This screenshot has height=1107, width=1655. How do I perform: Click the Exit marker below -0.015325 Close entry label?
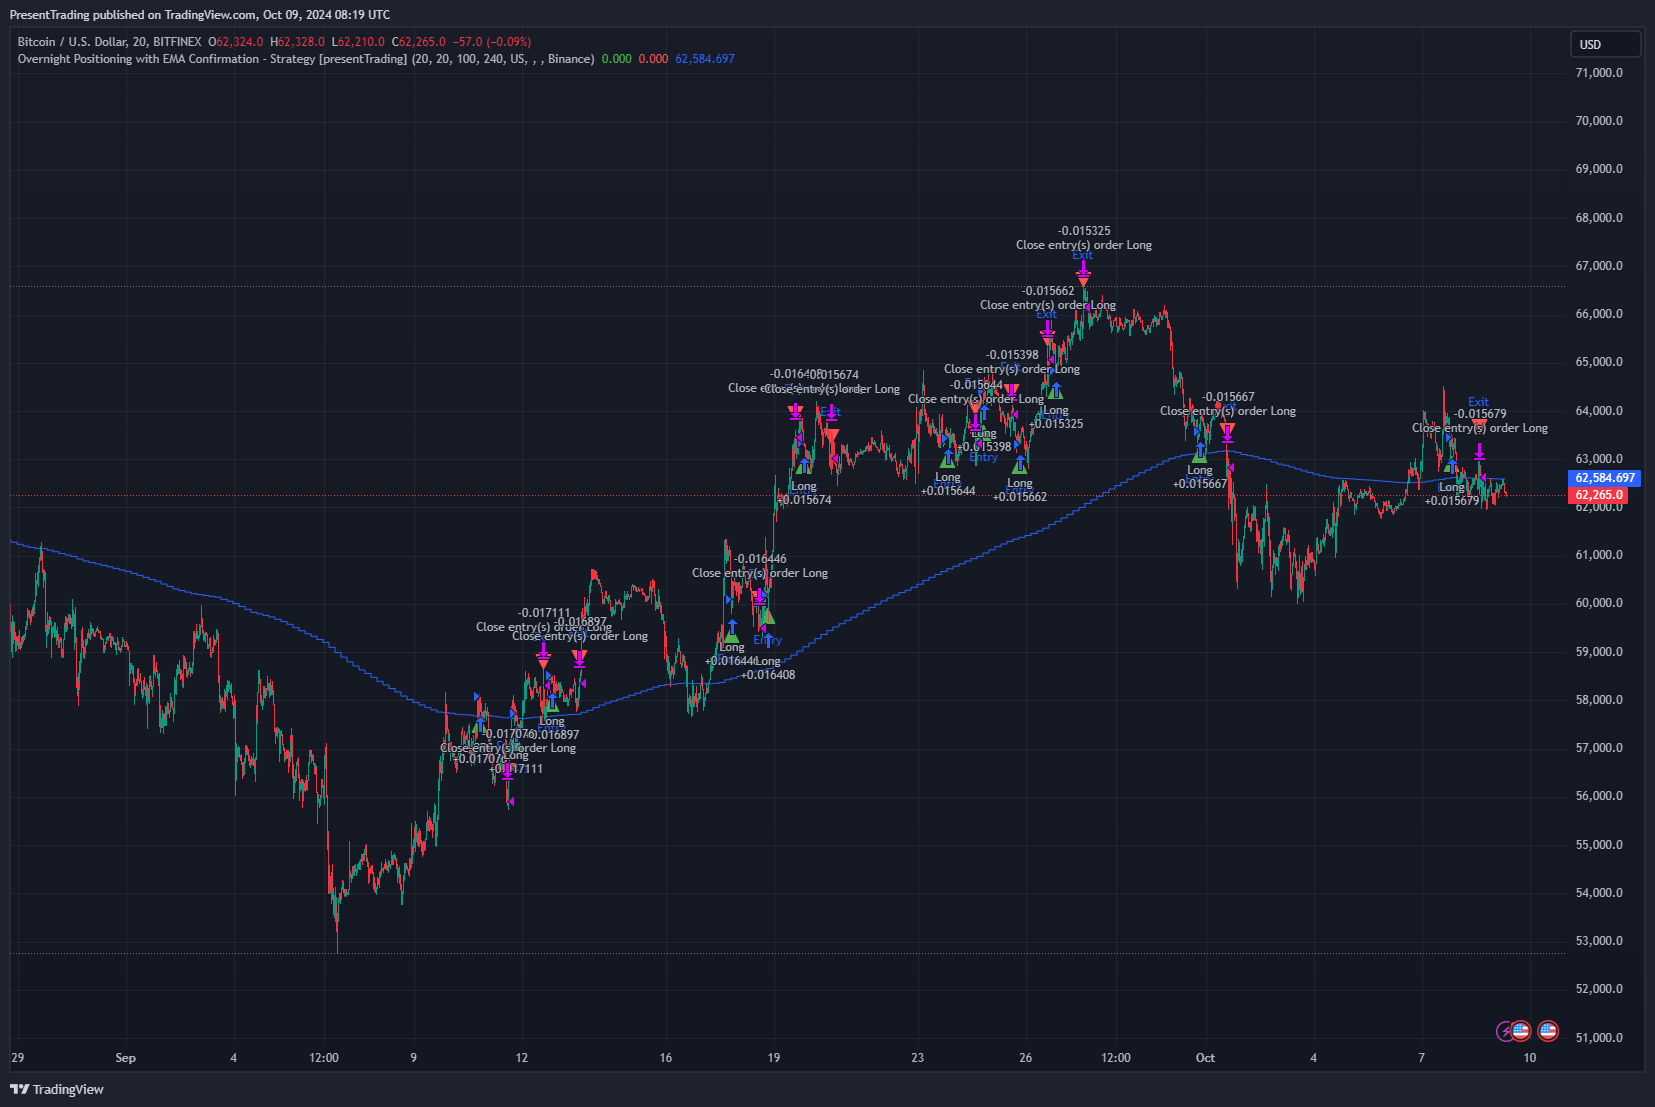point(1083,256)
